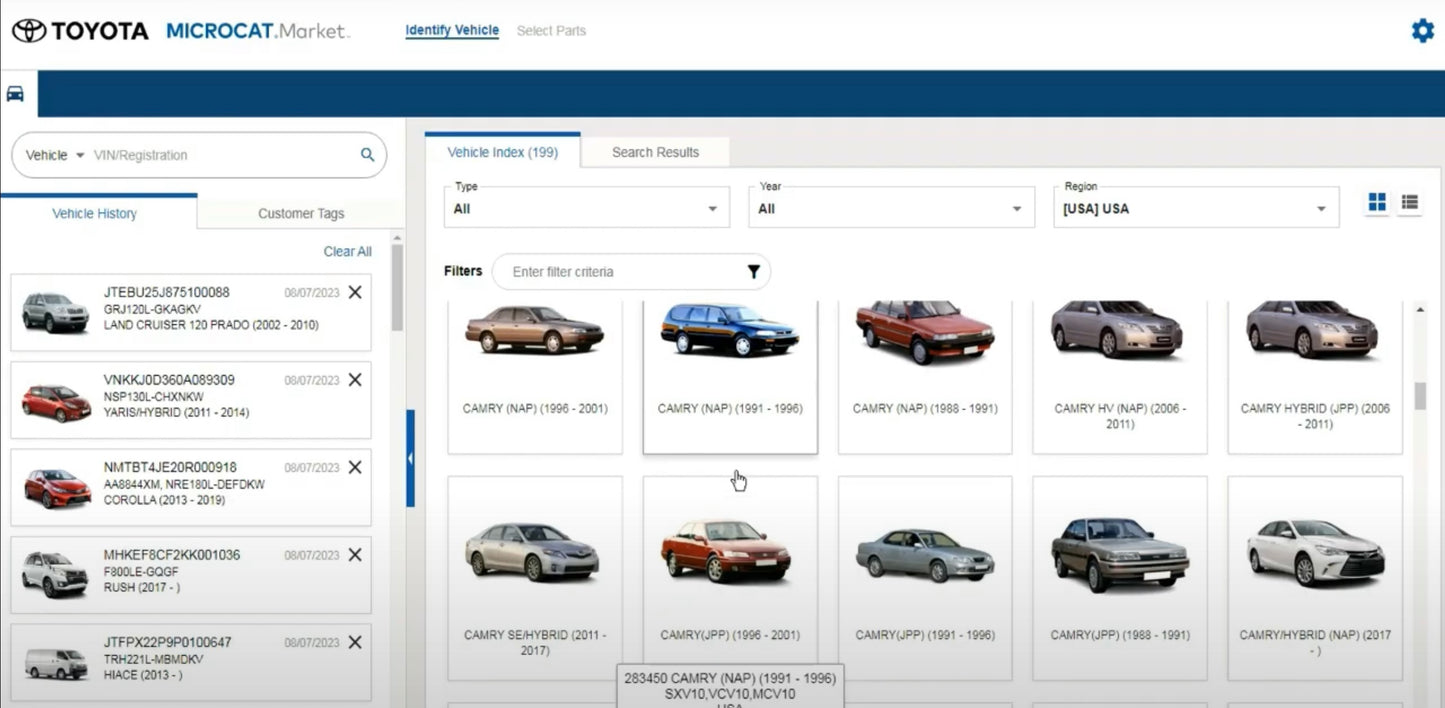Open the Customer Tags tab
Image resolution: width=1445 pixels, height=708 pixels.
pos(301,213)
